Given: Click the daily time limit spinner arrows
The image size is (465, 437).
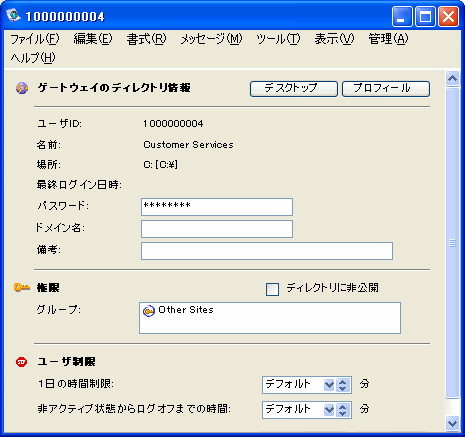Looking at the screenshot, I should pos(343,385).
